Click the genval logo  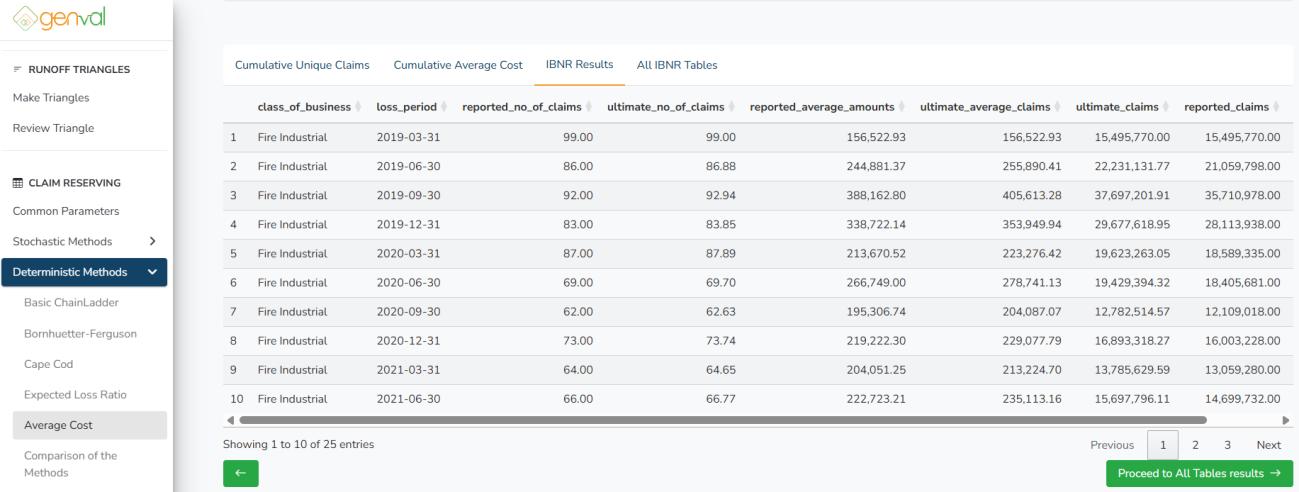[59, 18]
